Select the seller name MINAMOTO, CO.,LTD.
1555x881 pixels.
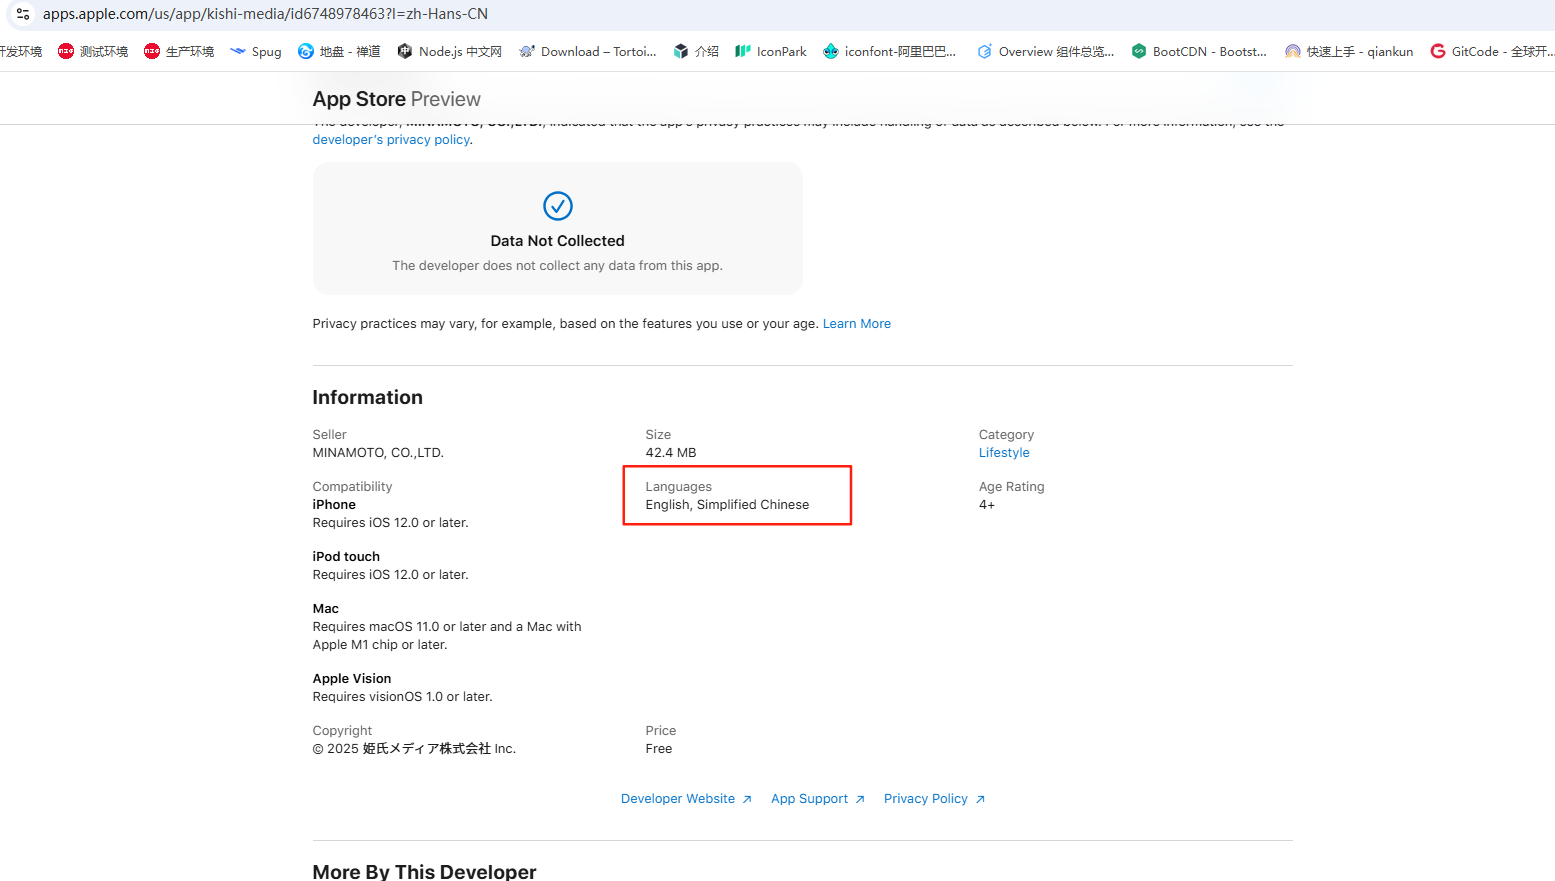pos(378,453)
